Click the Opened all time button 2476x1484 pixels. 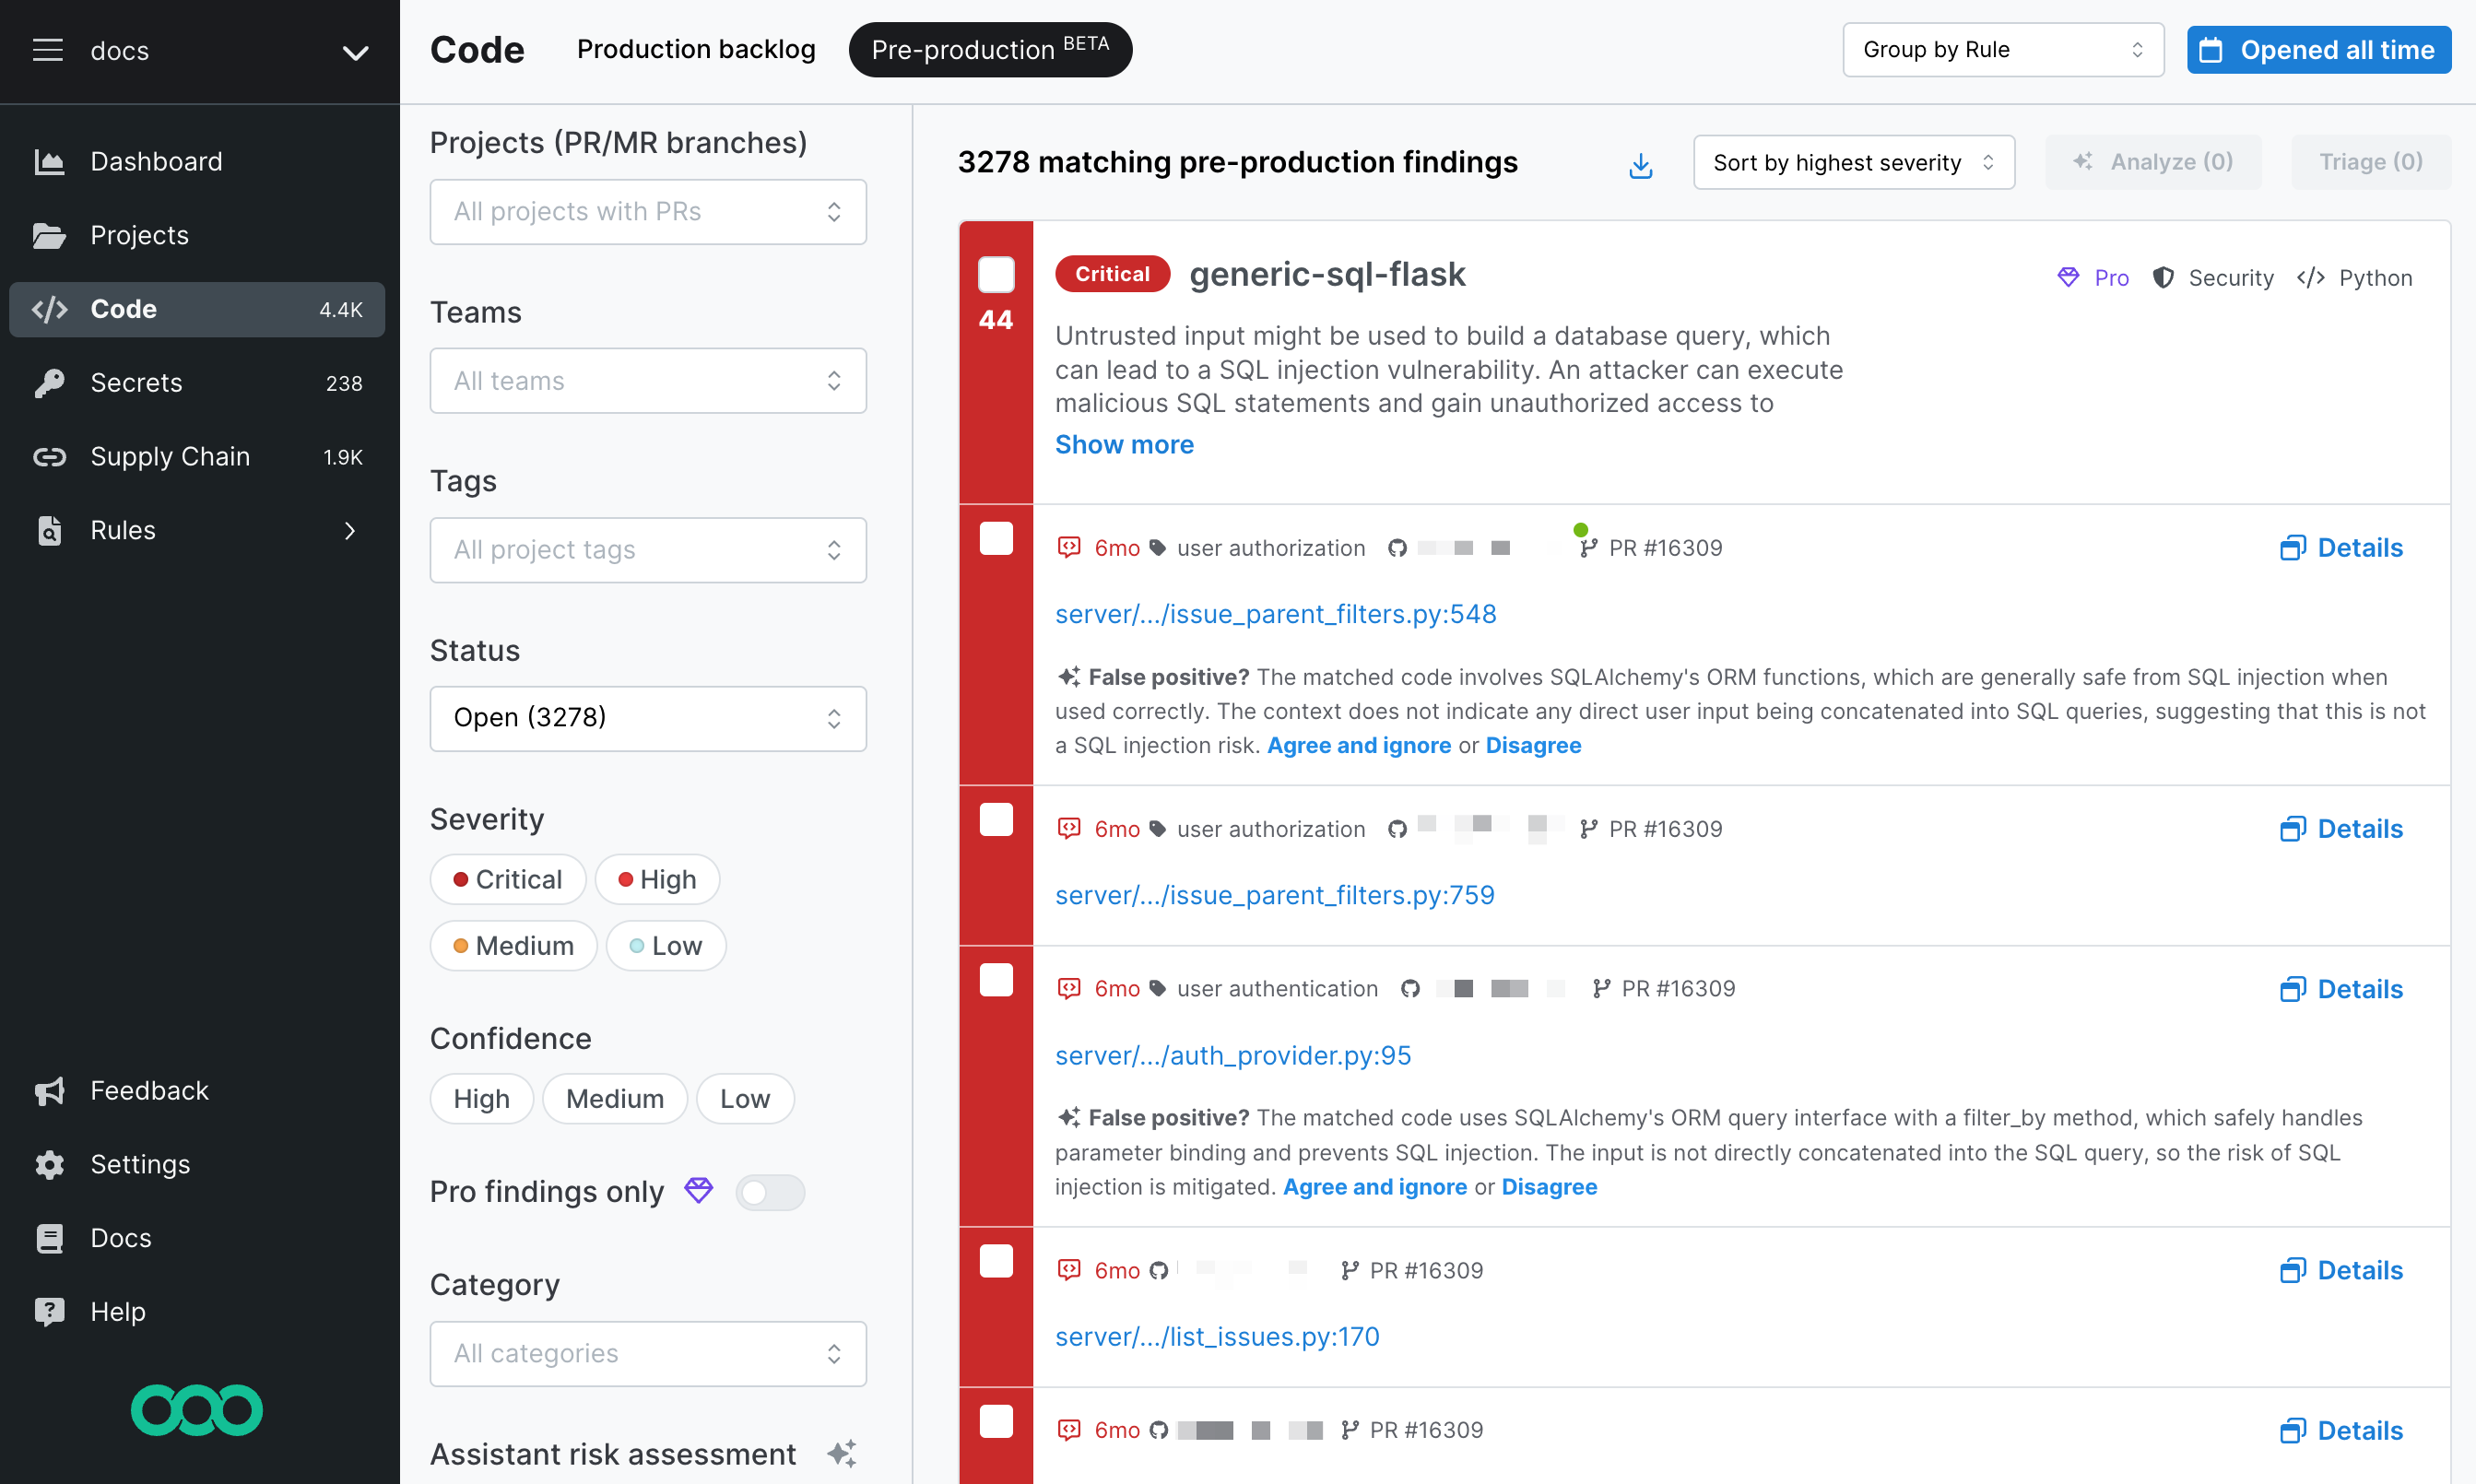pos(2318,49)
